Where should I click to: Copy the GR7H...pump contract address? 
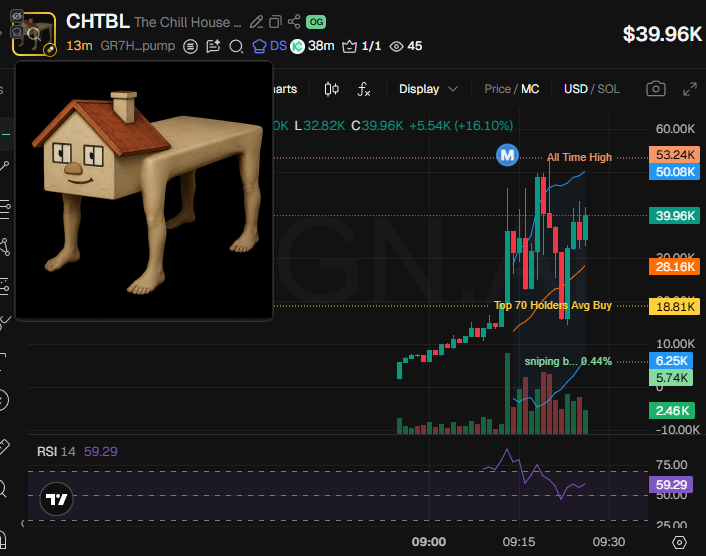tap(137, 46)
